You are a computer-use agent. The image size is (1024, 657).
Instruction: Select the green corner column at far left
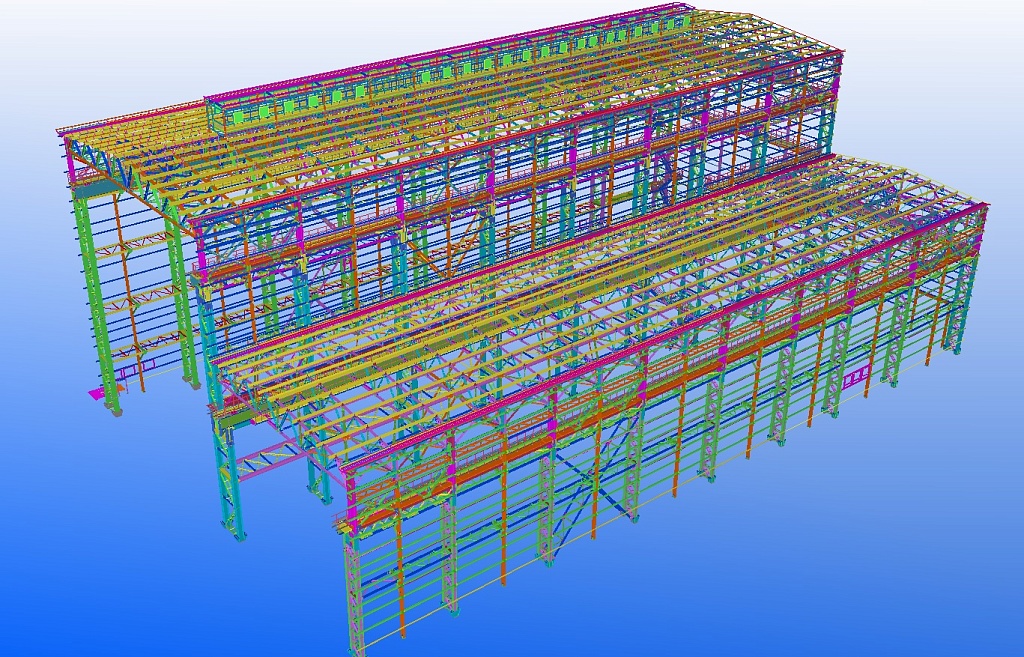pyautogui.click(x=96, y=290)
